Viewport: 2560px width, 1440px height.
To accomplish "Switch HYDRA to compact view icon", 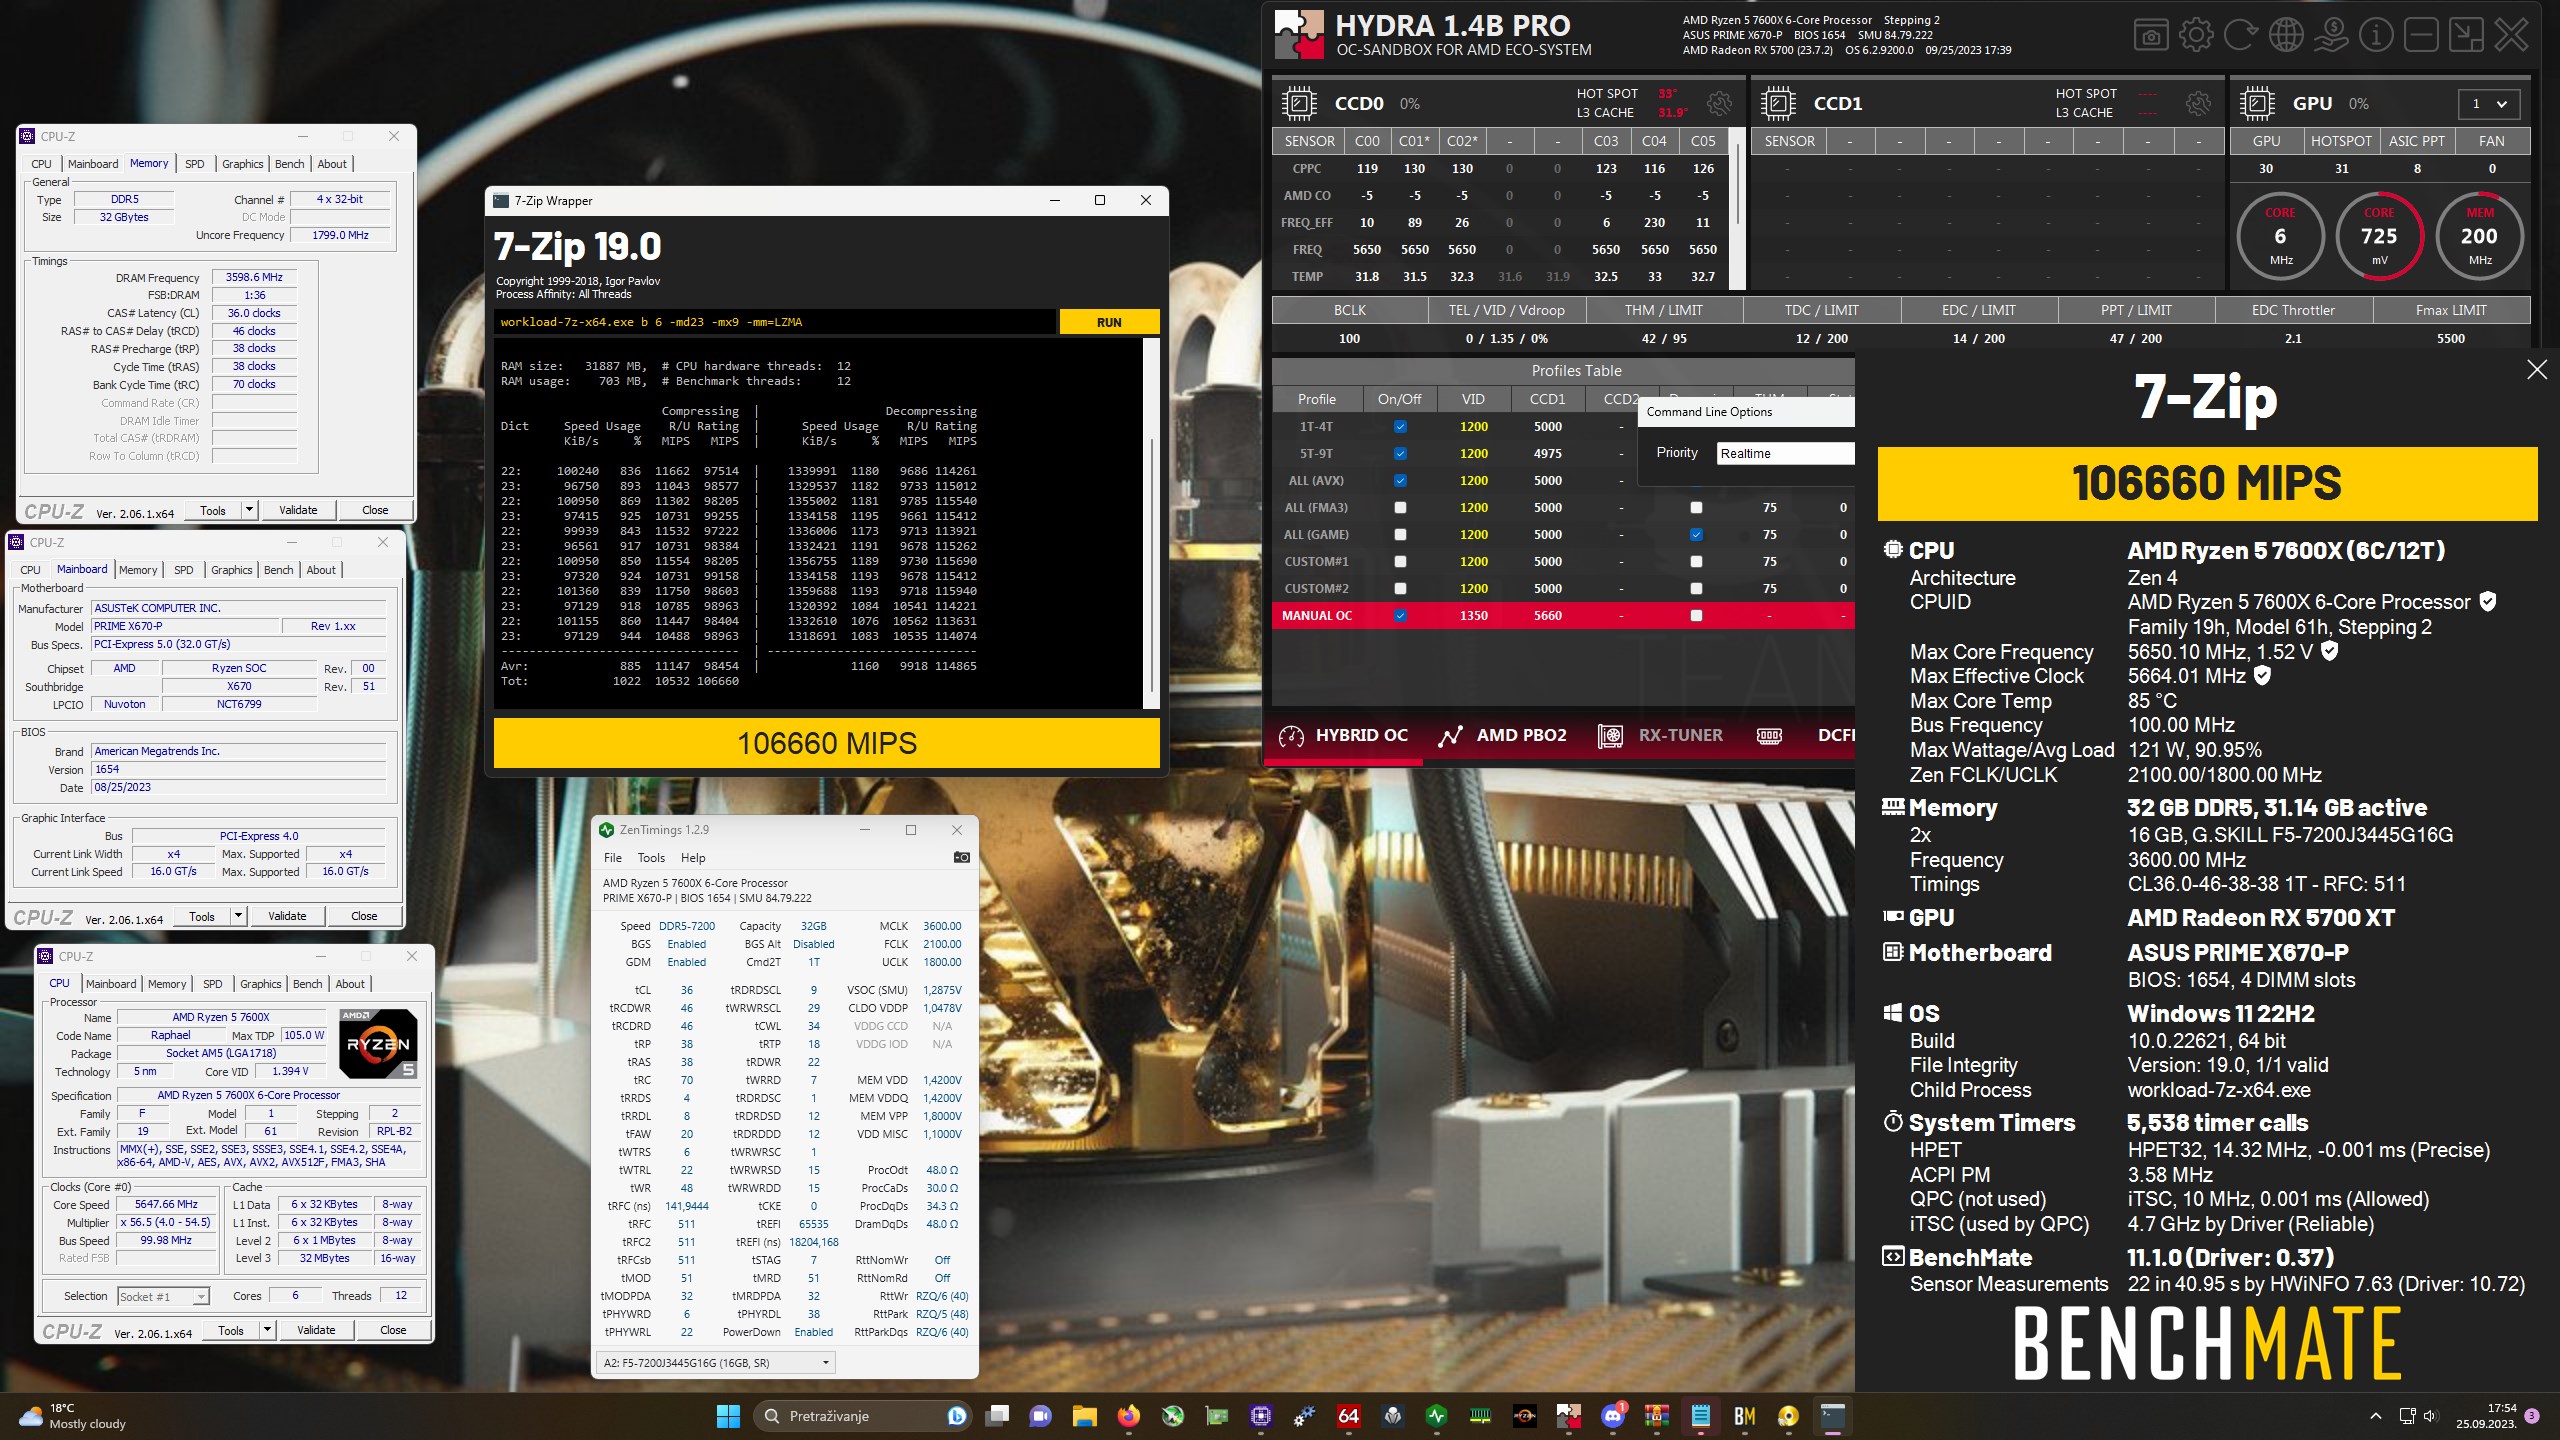I will click(2466, 36).
